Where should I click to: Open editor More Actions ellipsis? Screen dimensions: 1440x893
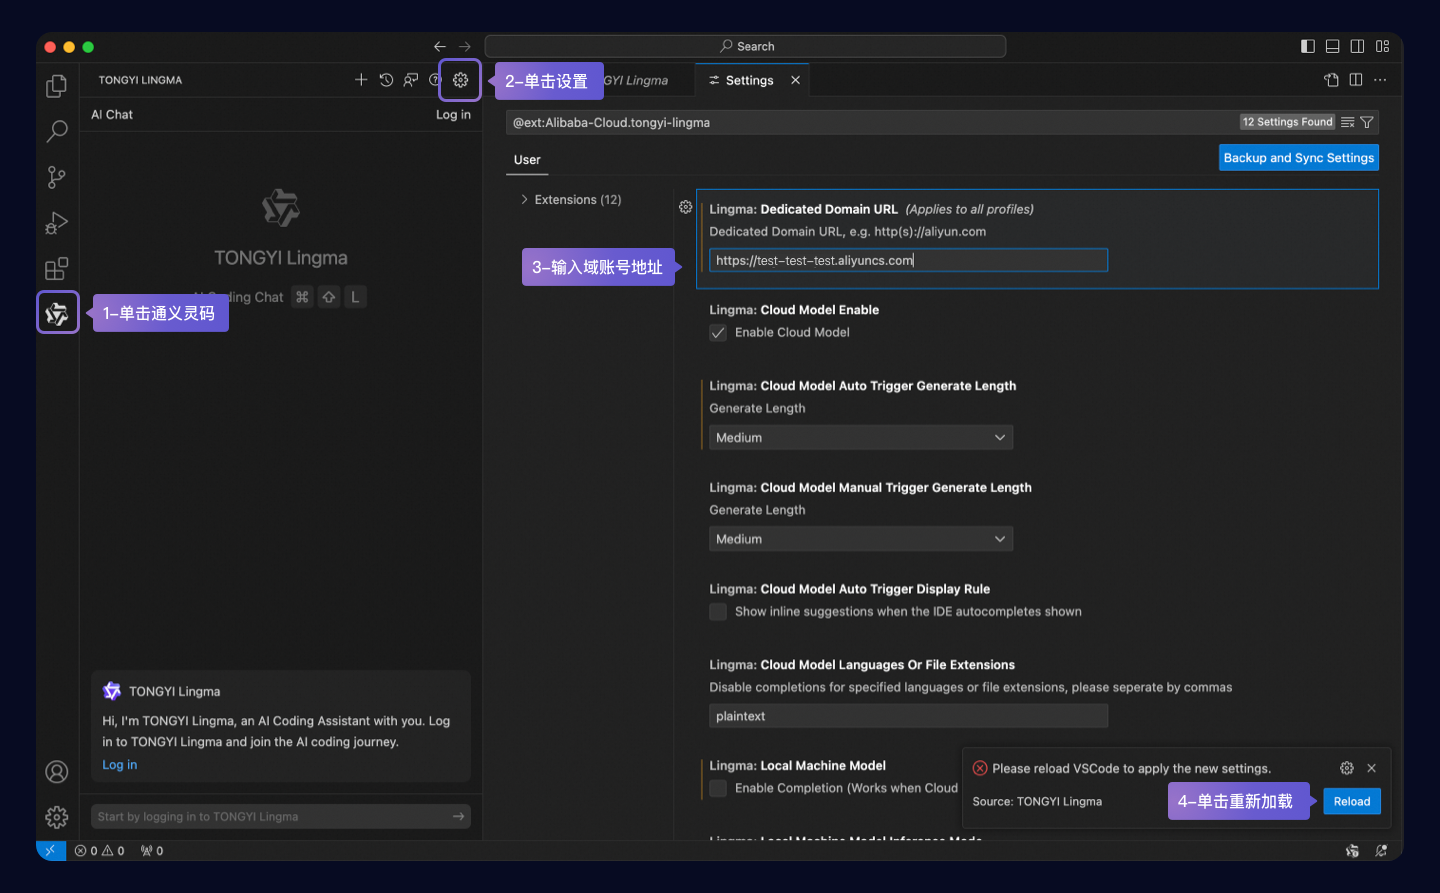(x=1380, y=80)
